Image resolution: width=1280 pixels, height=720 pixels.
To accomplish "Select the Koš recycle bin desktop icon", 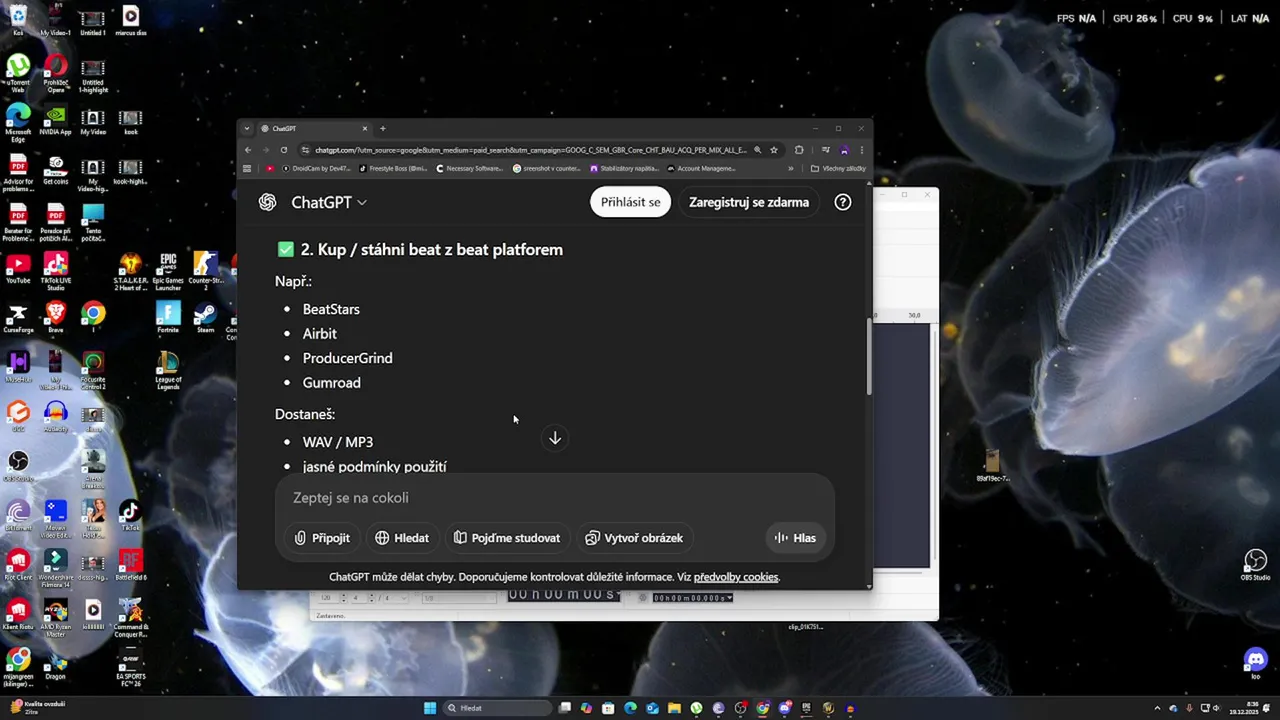I will (18, 20).
